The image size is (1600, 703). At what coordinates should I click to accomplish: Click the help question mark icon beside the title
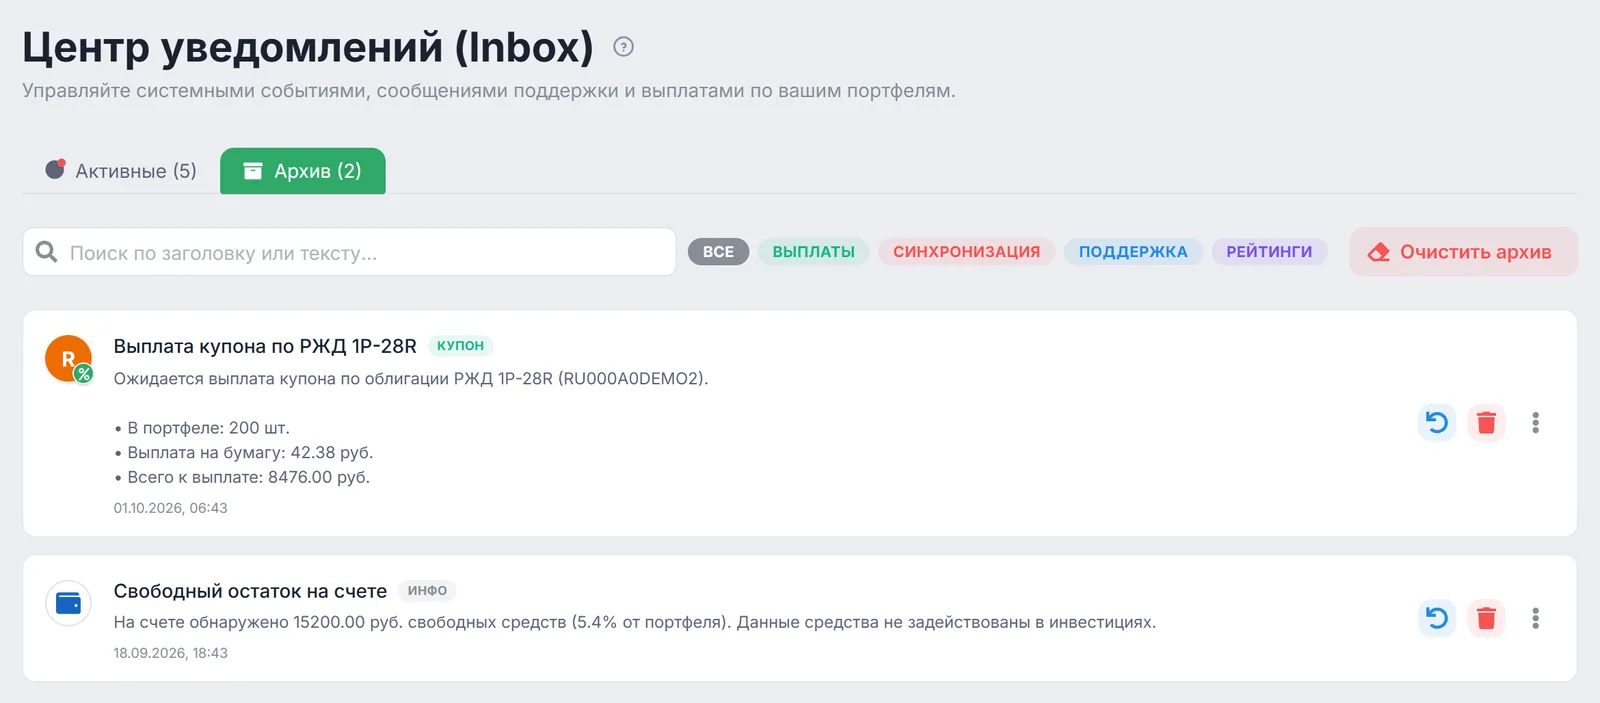[x=623, y=47]
